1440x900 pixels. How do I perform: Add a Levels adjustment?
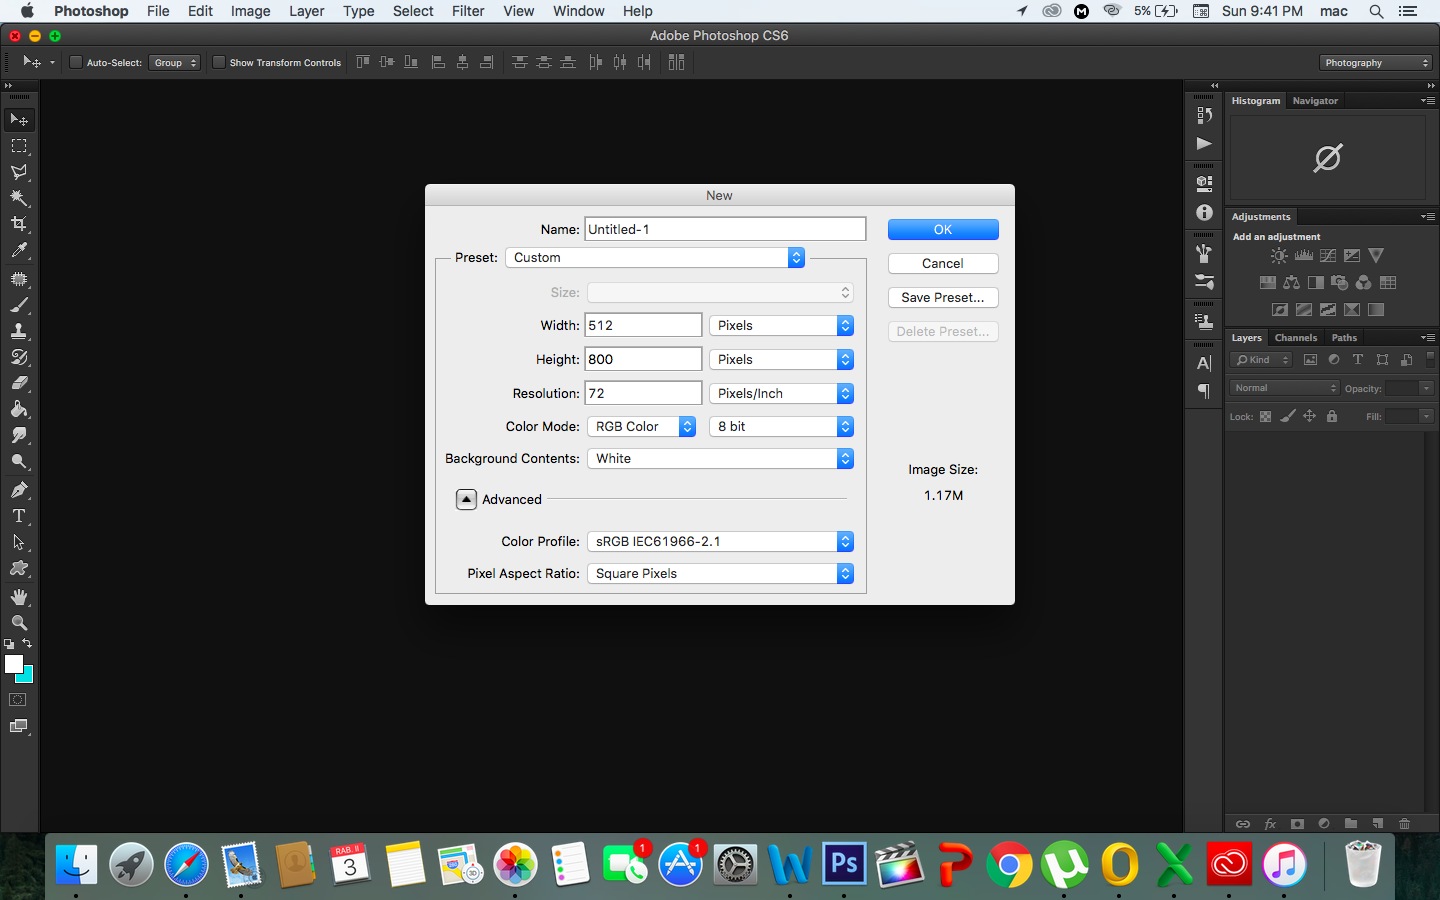tap(1304, 256)
